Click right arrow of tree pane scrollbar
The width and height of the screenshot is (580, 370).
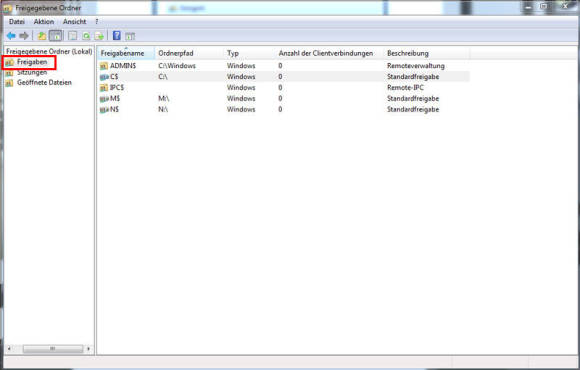click(88, 349)
